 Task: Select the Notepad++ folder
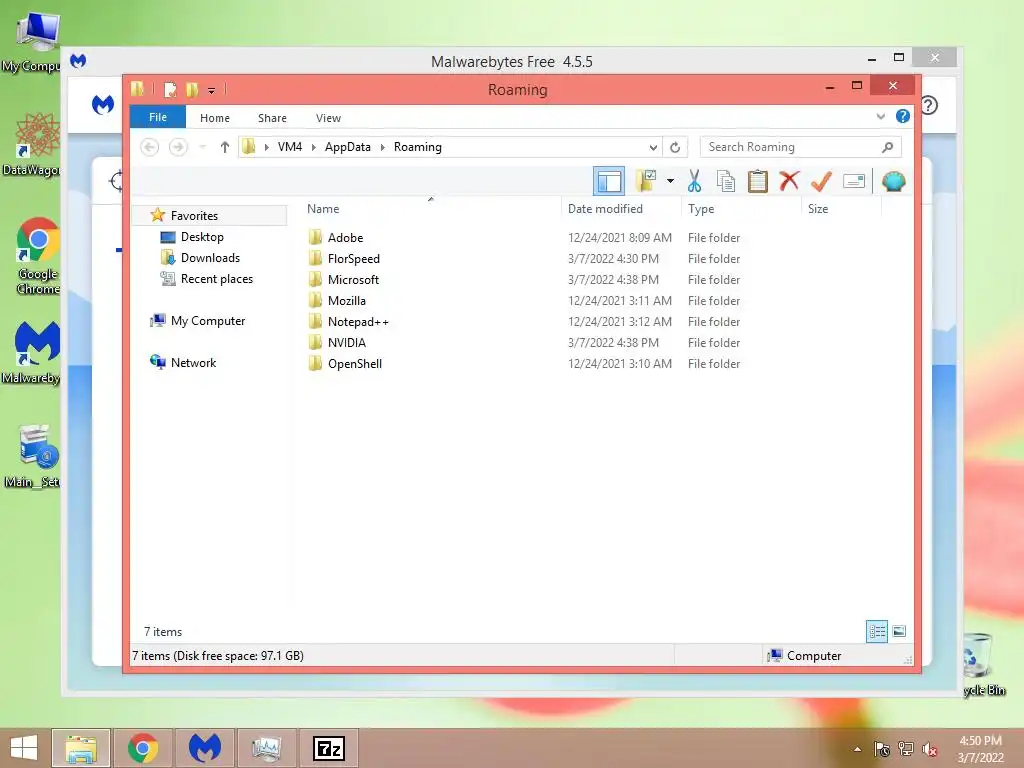click(358, 321)
